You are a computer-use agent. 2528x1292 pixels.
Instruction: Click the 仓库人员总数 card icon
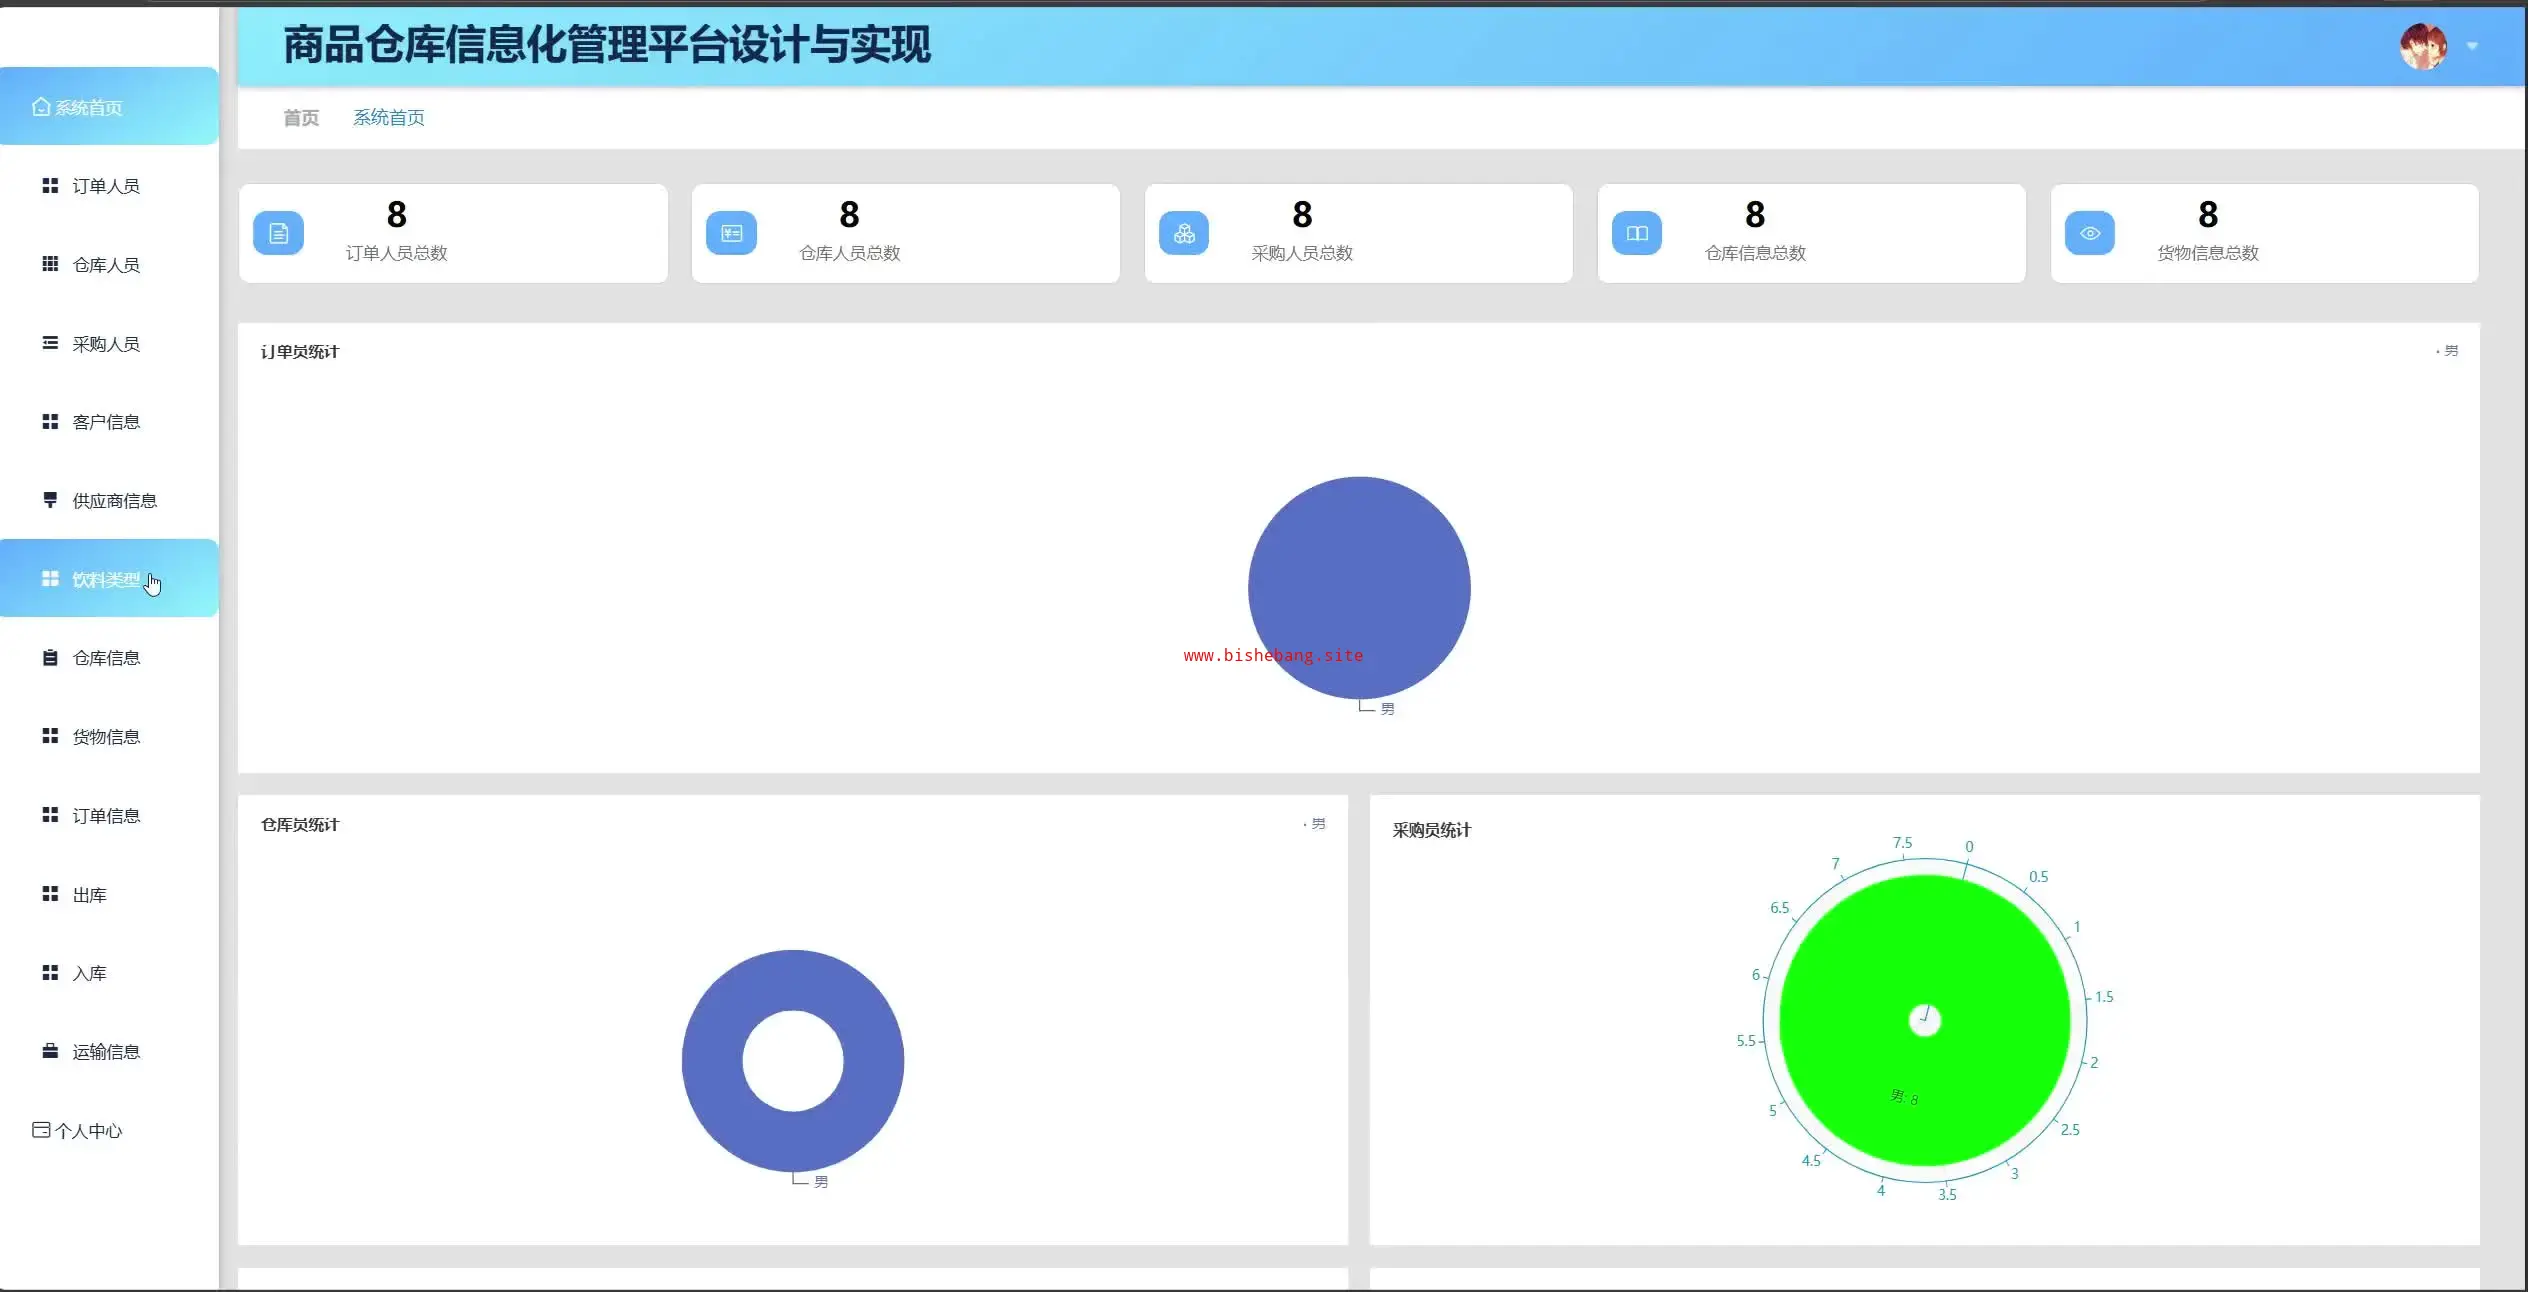click(x=731, y=233)
